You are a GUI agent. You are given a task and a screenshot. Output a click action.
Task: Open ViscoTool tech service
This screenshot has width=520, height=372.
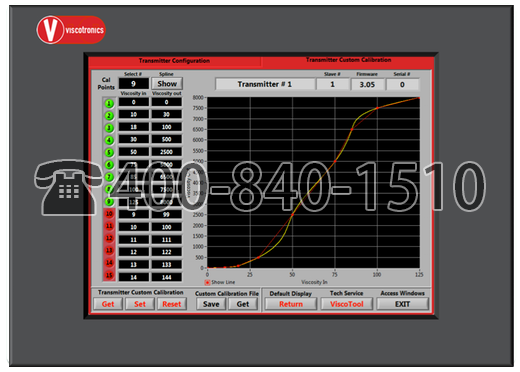coord(347,304)
